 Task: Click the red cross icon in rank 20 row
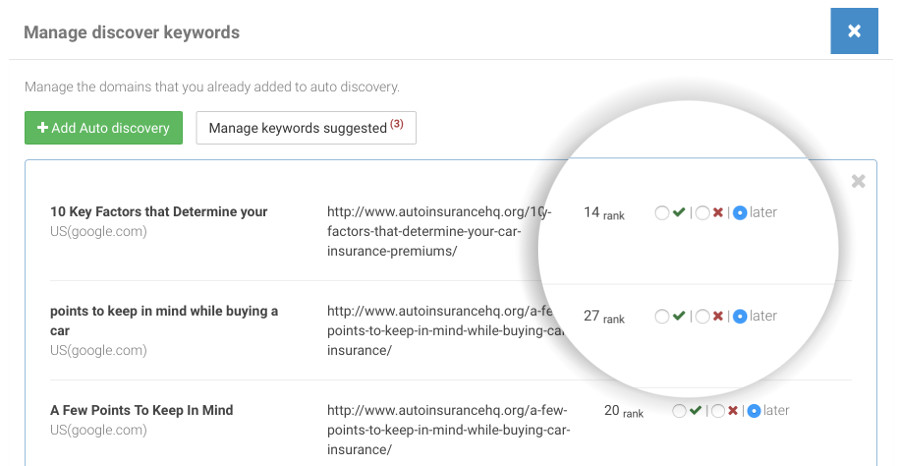[x=734, y=411]
